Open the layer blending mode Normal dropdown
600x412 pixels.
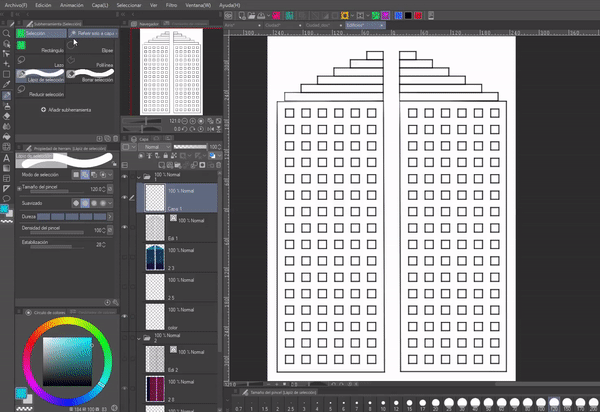154,146
